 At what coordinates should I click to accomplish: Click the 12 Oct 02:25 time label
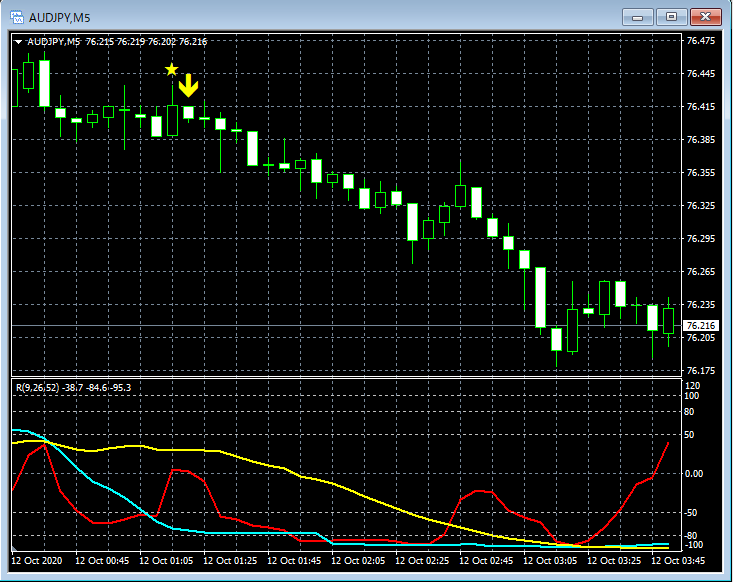423,560
